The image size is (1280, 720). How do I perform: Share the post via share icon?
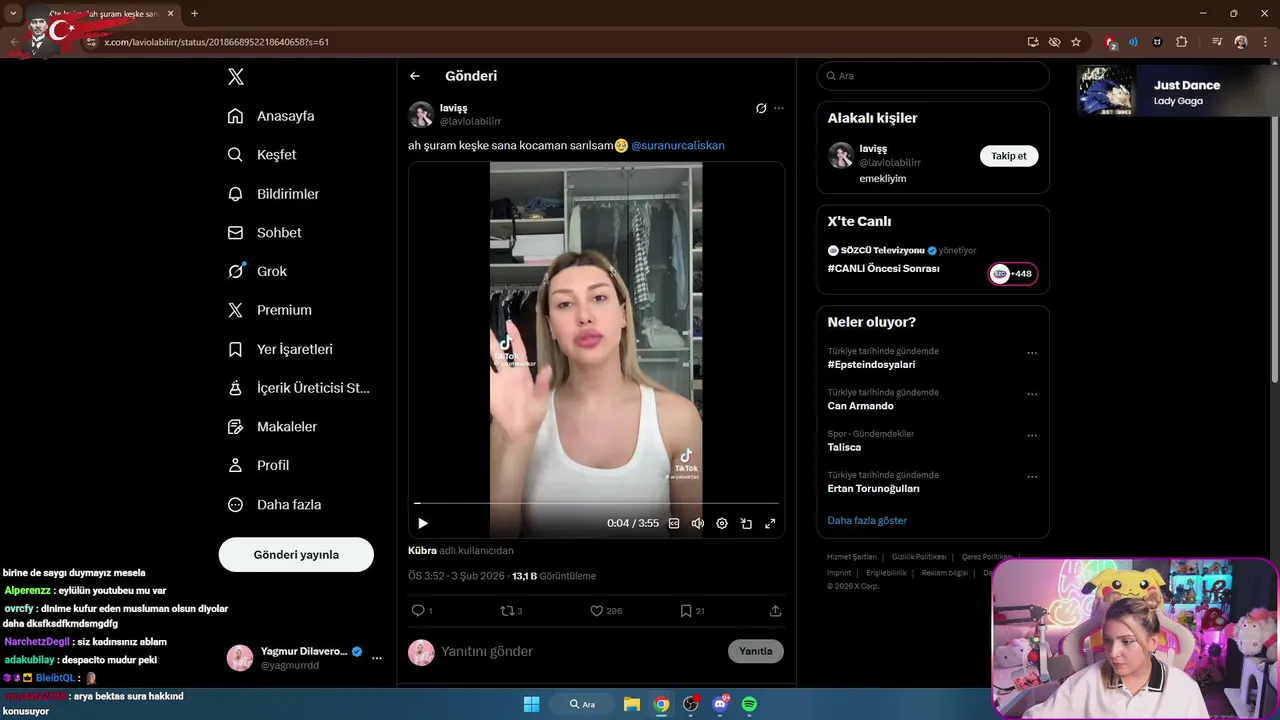coord(775,611)
